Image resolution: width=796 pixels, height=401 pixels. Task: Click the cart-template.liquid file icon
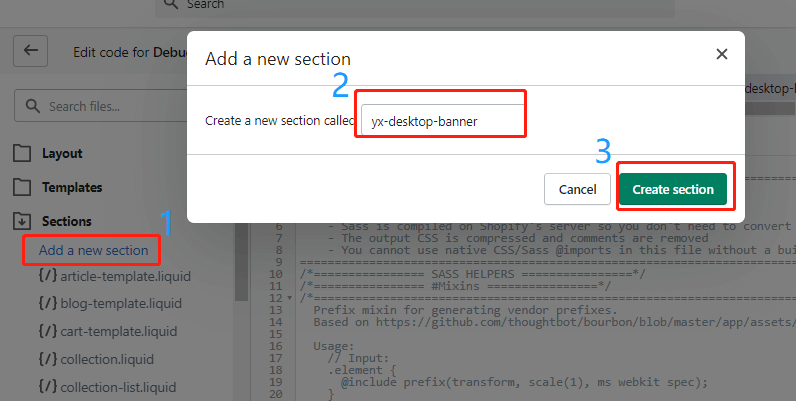click(47, 331)
